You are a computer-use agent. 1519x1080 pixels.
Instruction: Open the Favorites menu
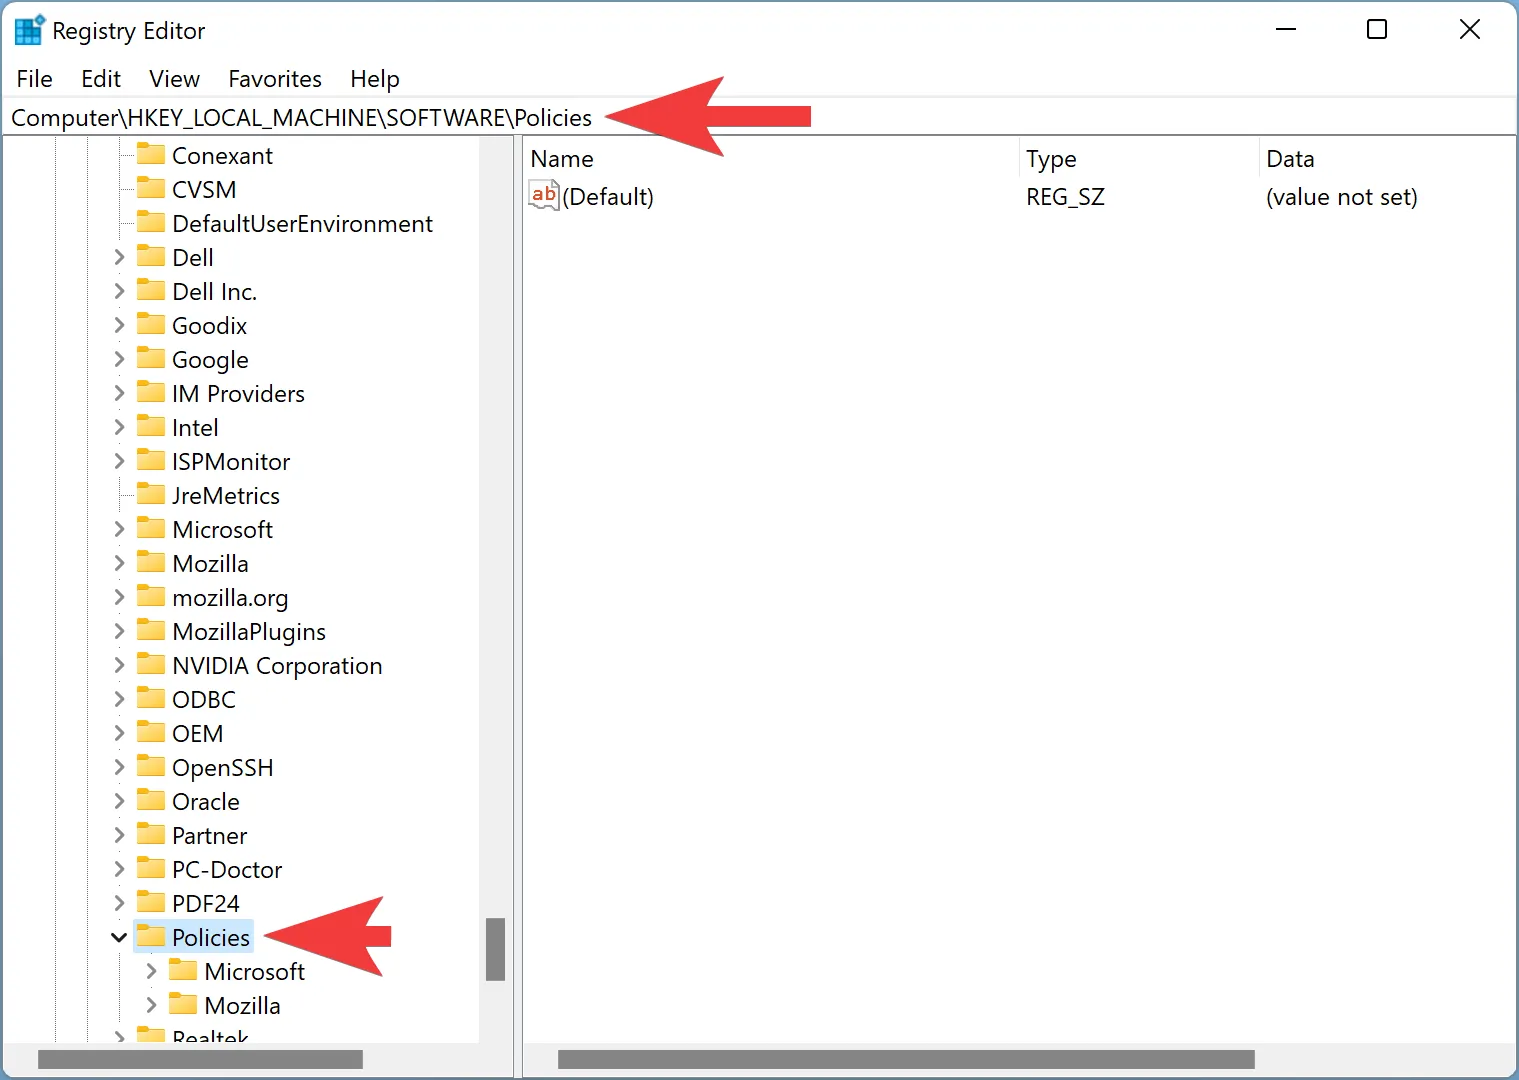click(274, 79)
